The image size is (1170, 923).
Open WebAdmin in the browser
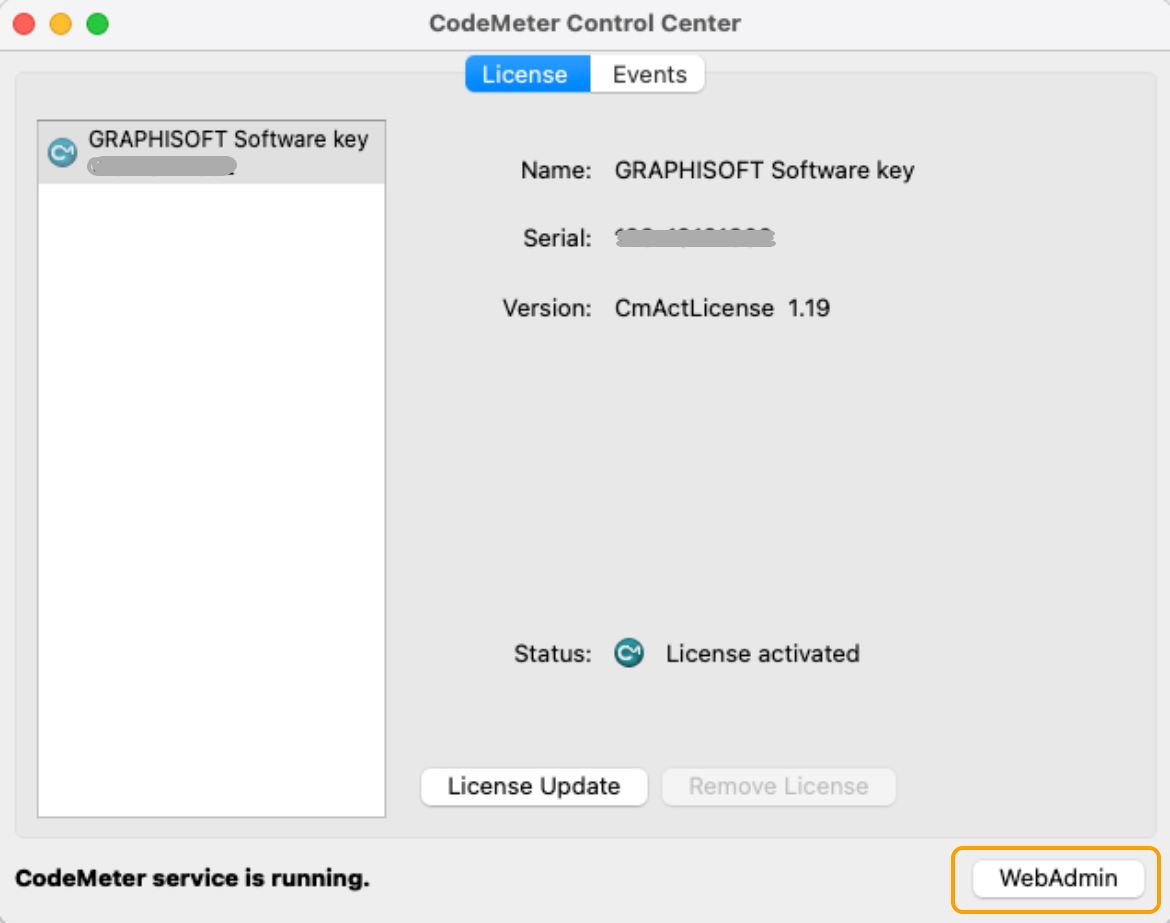tap(1057, 878)
